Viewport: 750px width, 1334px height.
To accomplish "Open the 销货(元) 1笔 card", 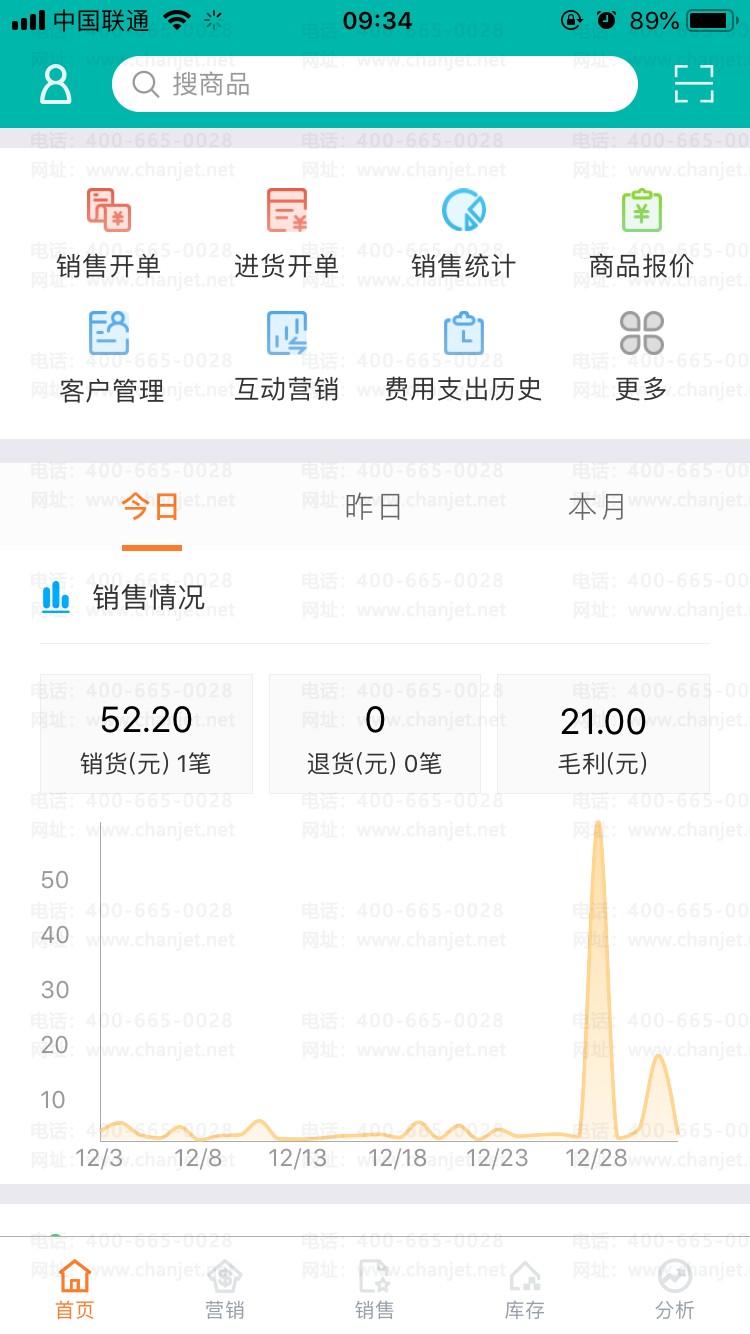I will pos(146,734).
